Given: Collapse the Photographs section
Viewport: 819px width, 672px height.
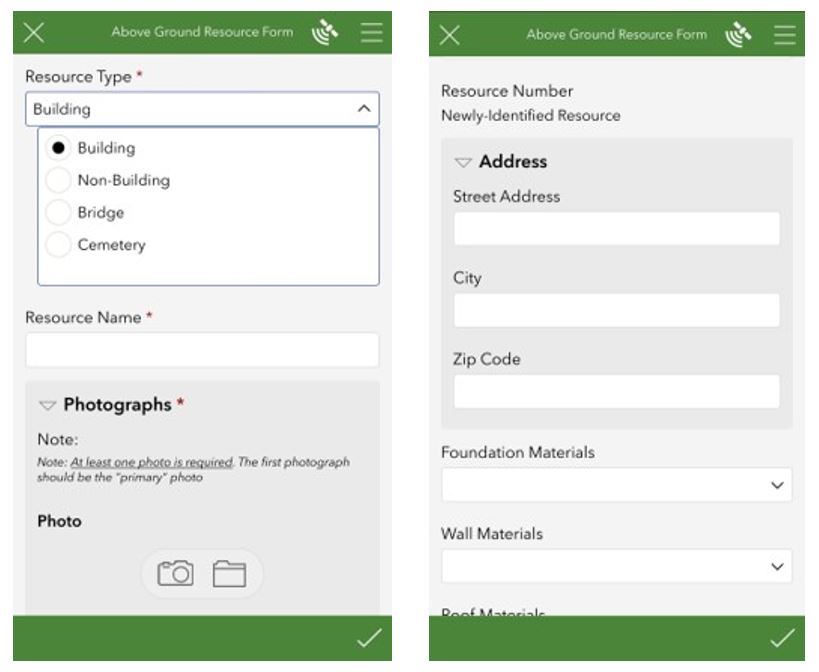Looking at the screenshot, I should 48,405.
